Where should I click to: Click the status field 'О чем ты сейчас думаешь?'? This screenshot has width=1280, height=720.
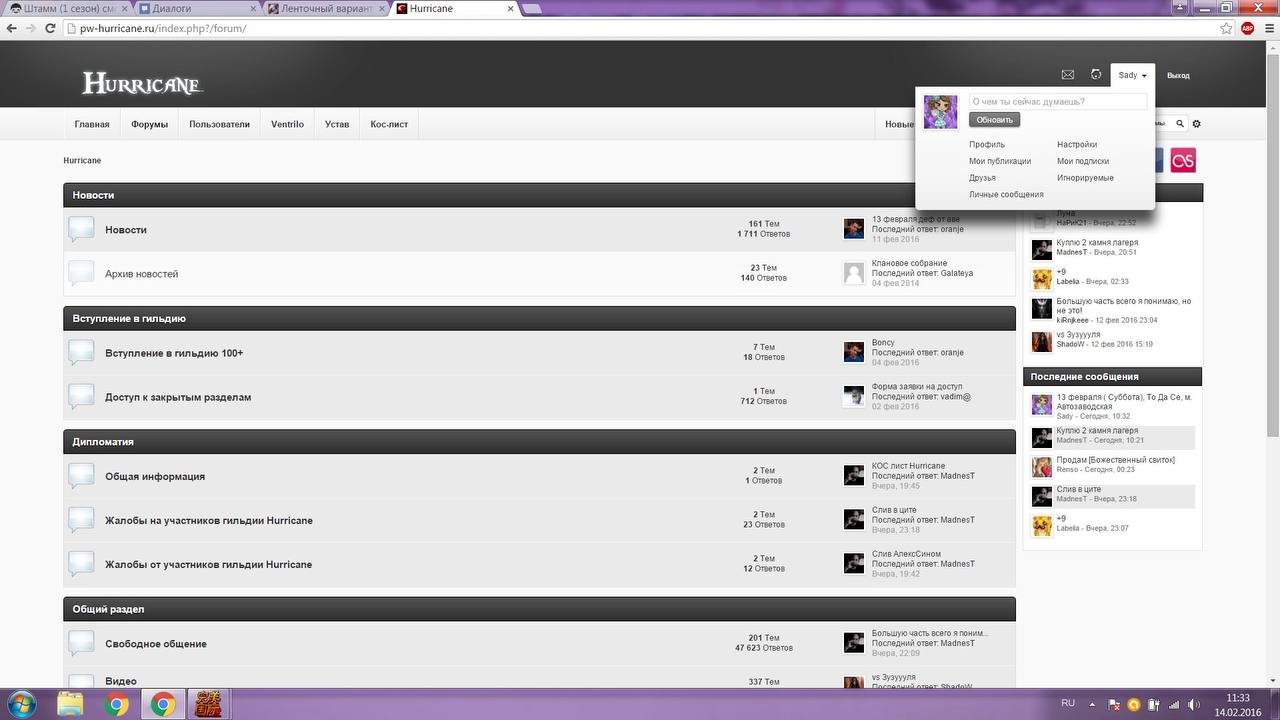[1058, 102]
